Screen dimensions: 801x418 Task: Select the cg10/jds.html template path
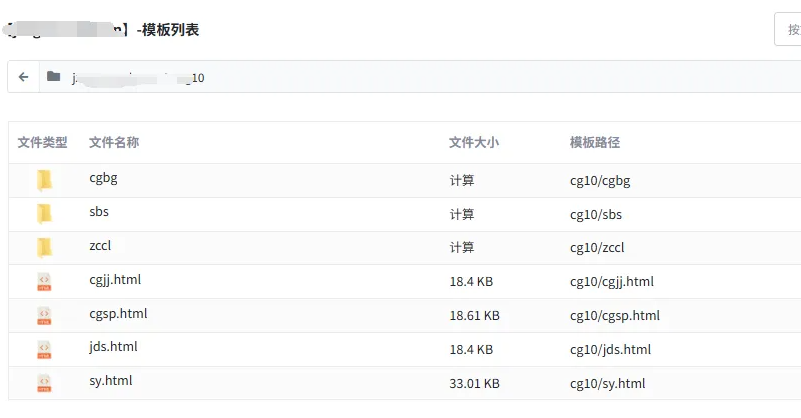610,350
